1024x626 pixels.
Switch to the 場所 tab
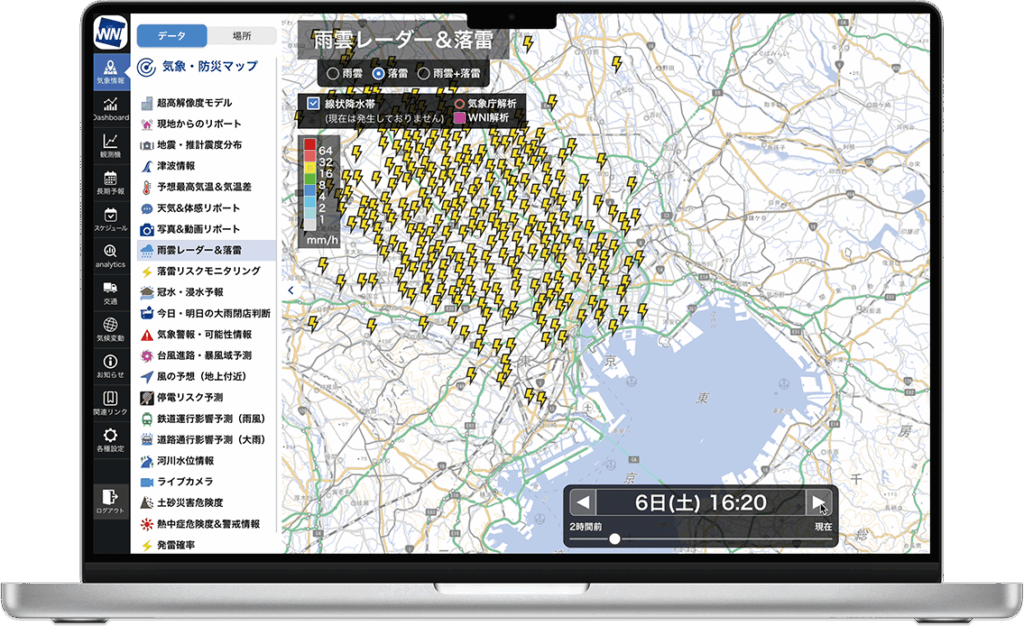point(242,36)
